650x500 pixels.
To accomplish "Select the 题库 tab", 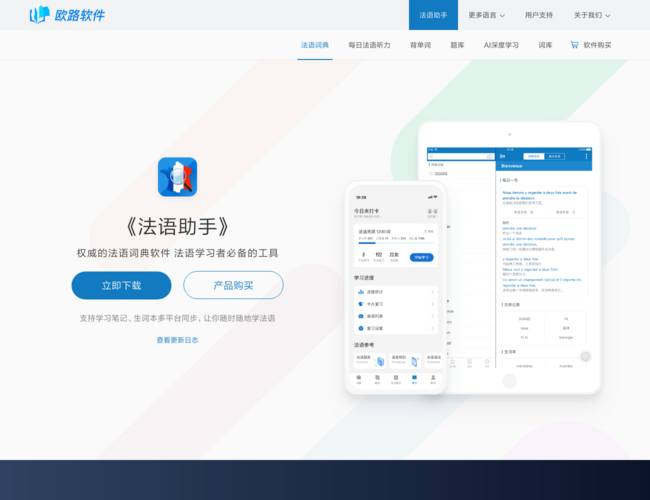I will [x=457, y=45].
